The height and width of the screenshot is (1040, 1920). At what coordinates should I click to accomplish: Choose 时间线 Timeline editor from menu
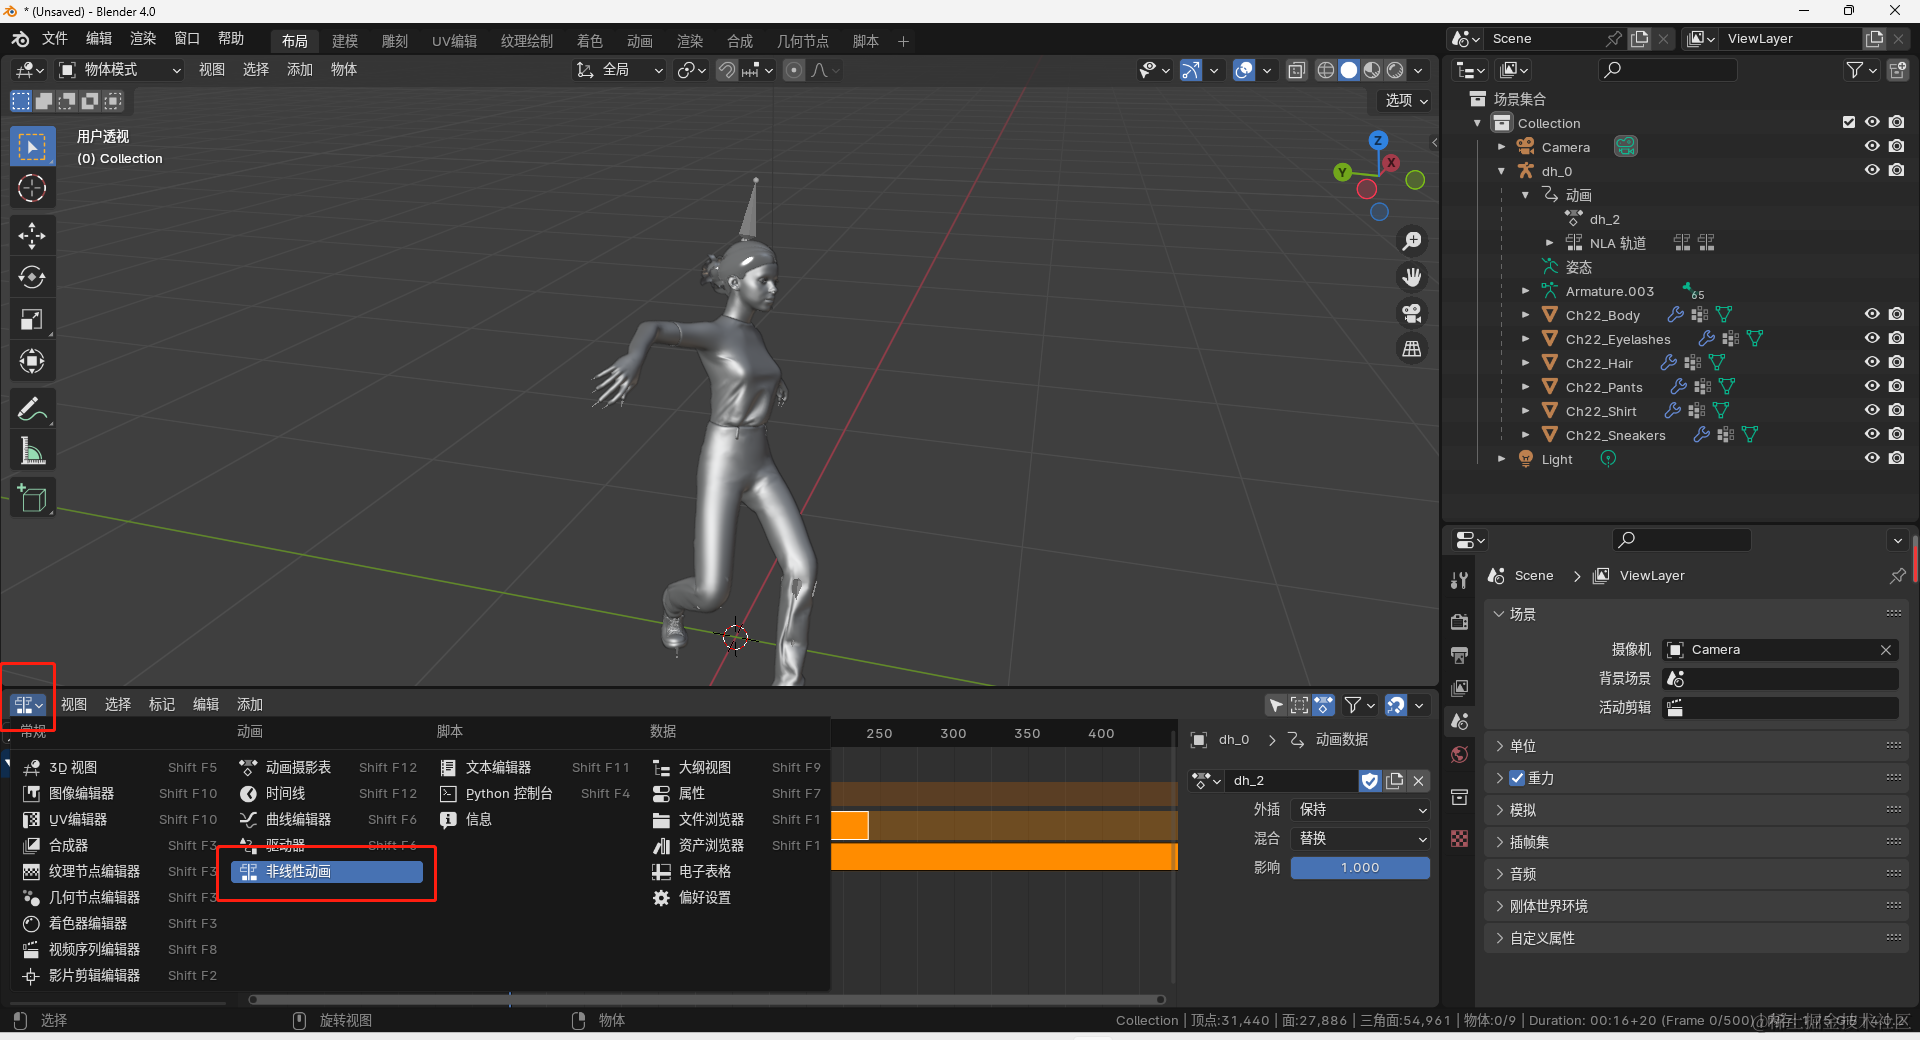[327, 794]
